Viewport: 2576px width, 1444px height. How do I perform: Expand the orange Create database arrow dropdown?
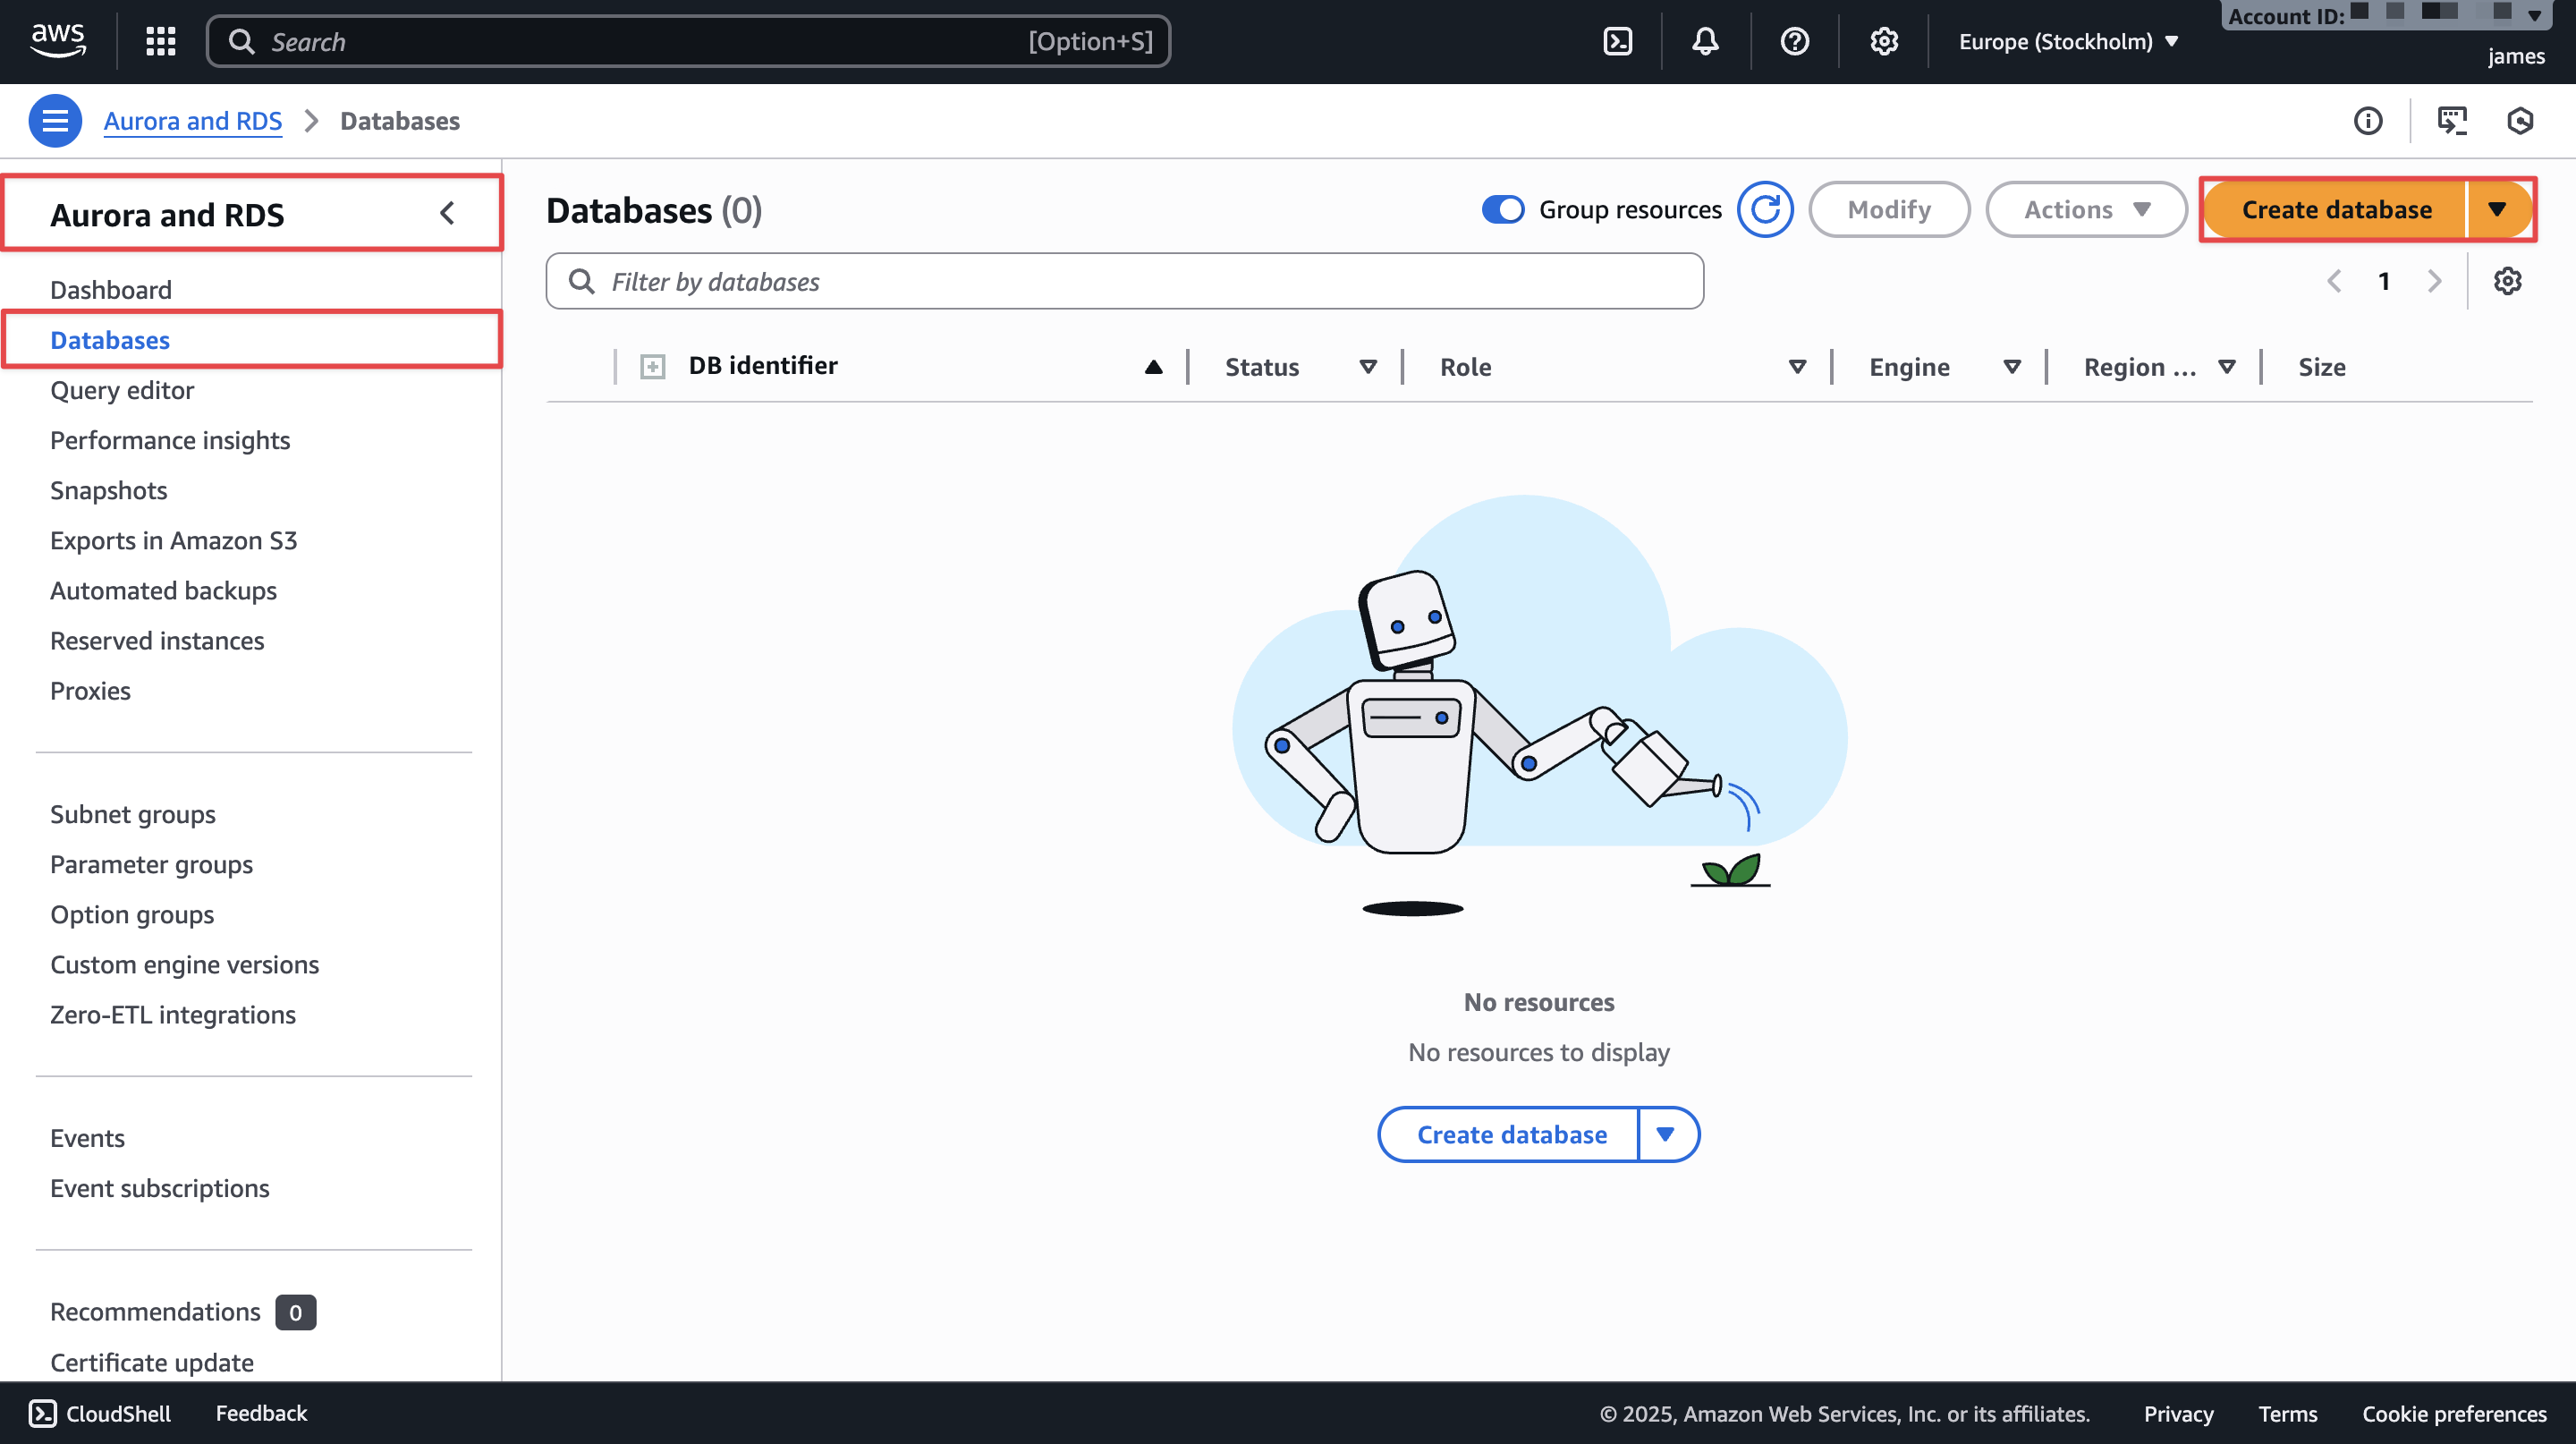(2497, 210)
